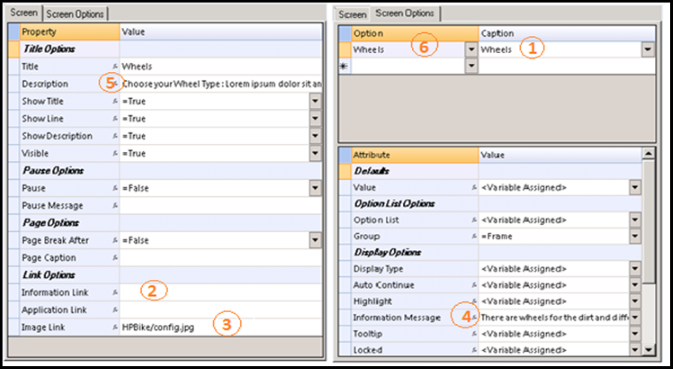
Task: Open the Pause value dropdown
Action: tap(315, 188)
